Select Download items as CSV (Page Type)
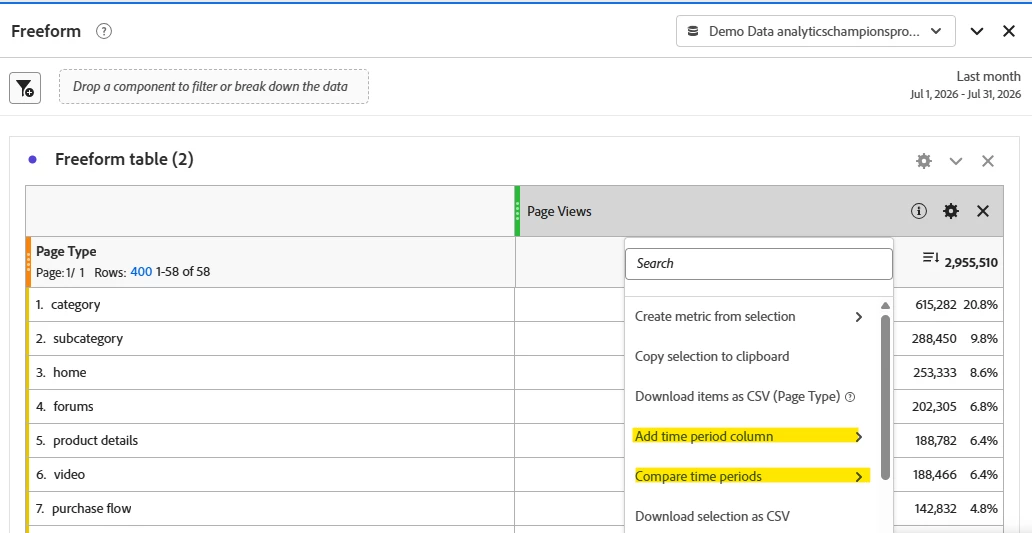 (737, 397)
